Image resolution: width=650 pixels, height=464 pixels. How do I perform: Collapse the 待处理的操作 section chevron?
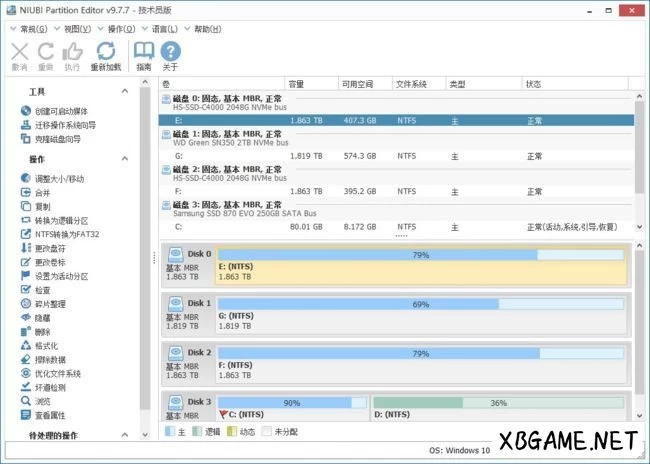(x=125, y=436)
